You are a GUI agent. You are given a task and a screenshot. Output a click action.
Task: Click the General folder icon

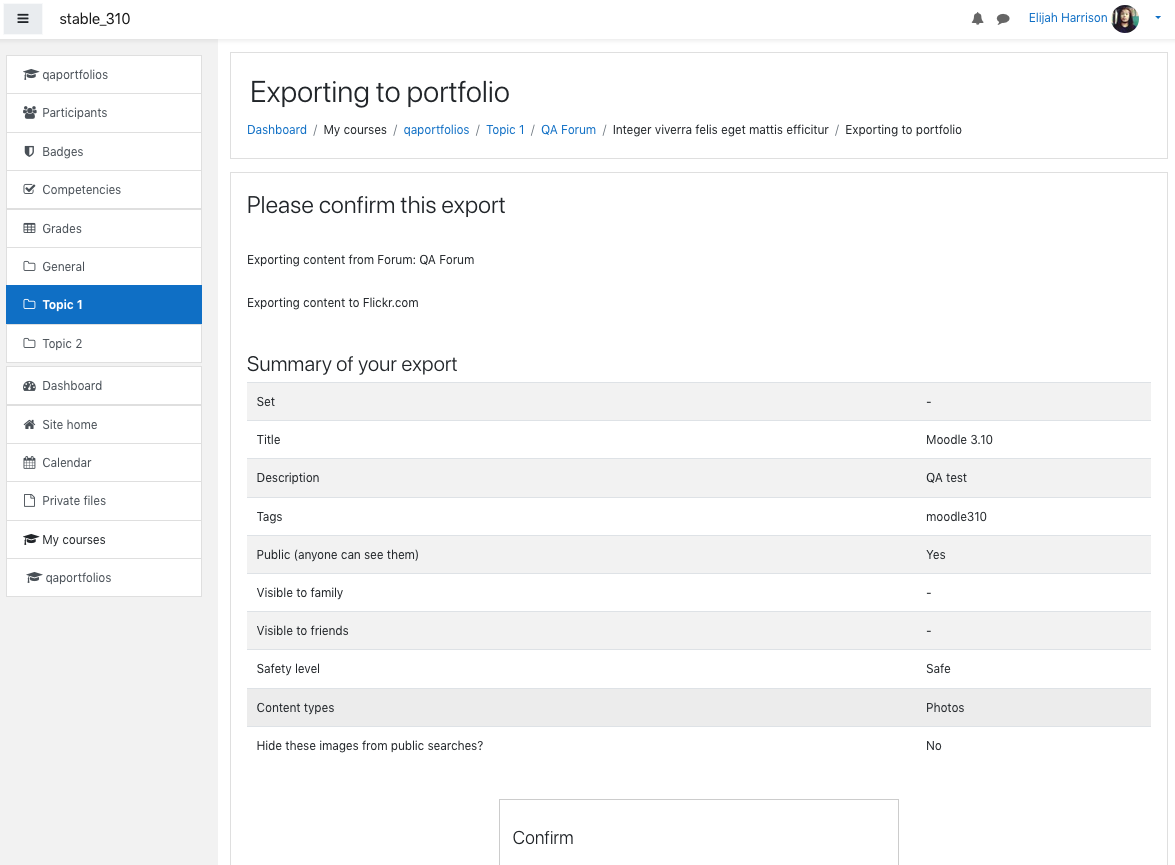29,267
